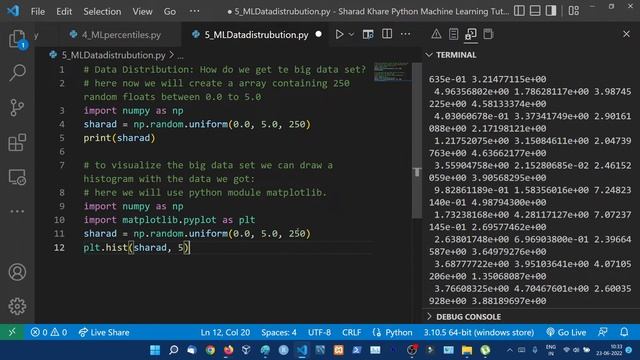Open the Edit menu
Image resolution: width=640 pixels, height=360 pixels.
coord(64,11)
